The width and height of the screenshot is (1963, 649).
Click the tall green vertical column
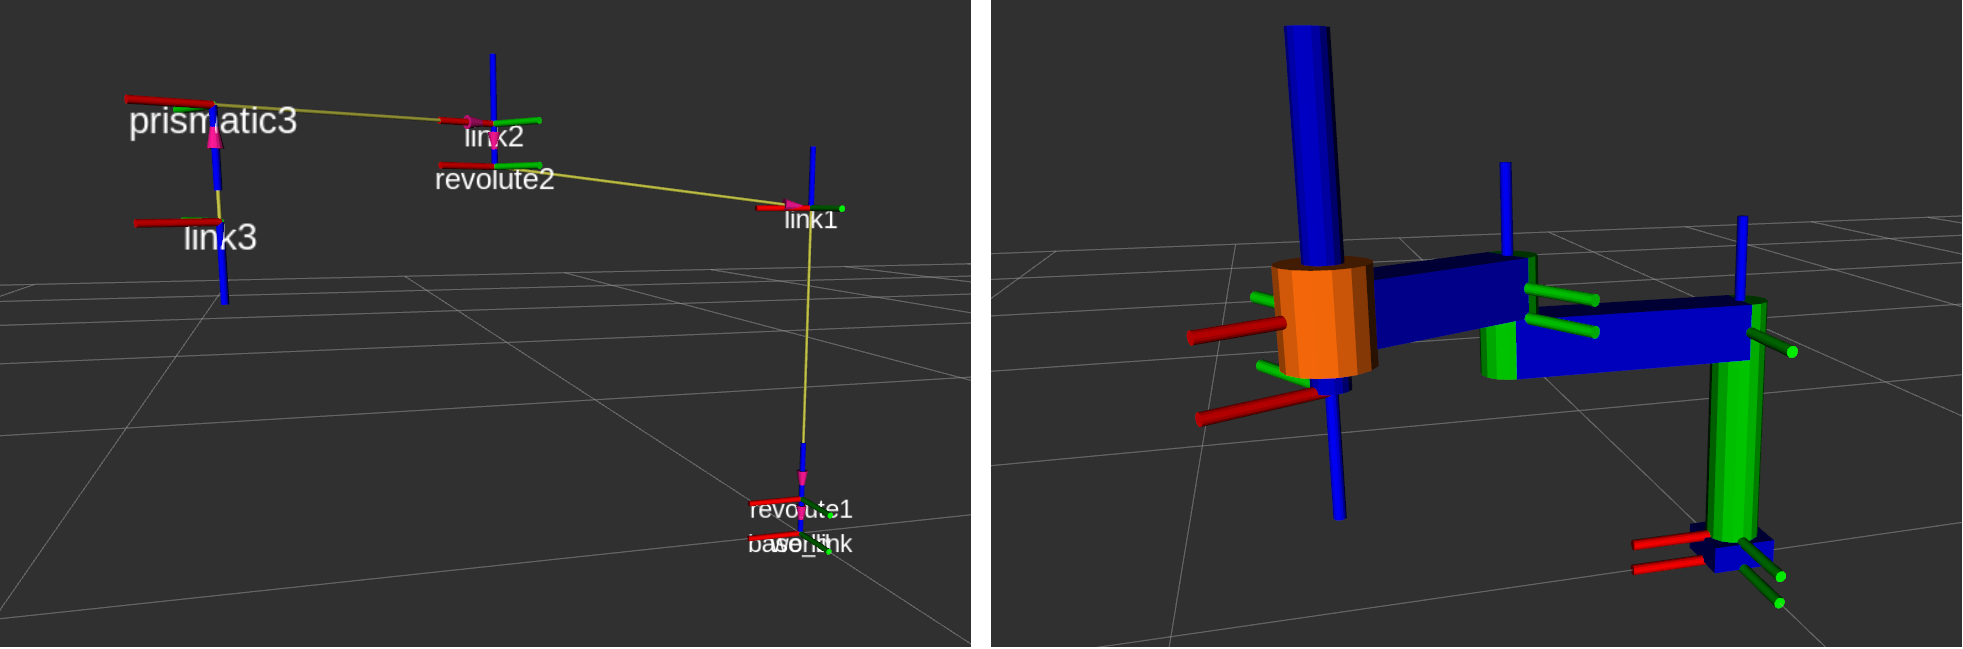pos(1734,440)
